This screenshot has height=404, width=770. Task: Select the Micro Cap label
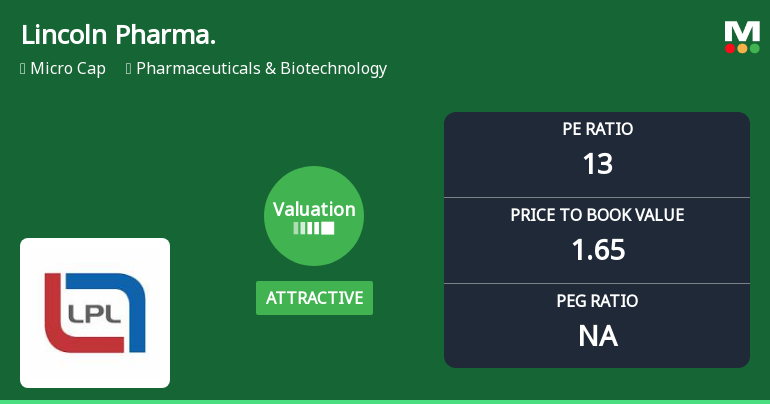pyautogui.click(x=68, y=69)
